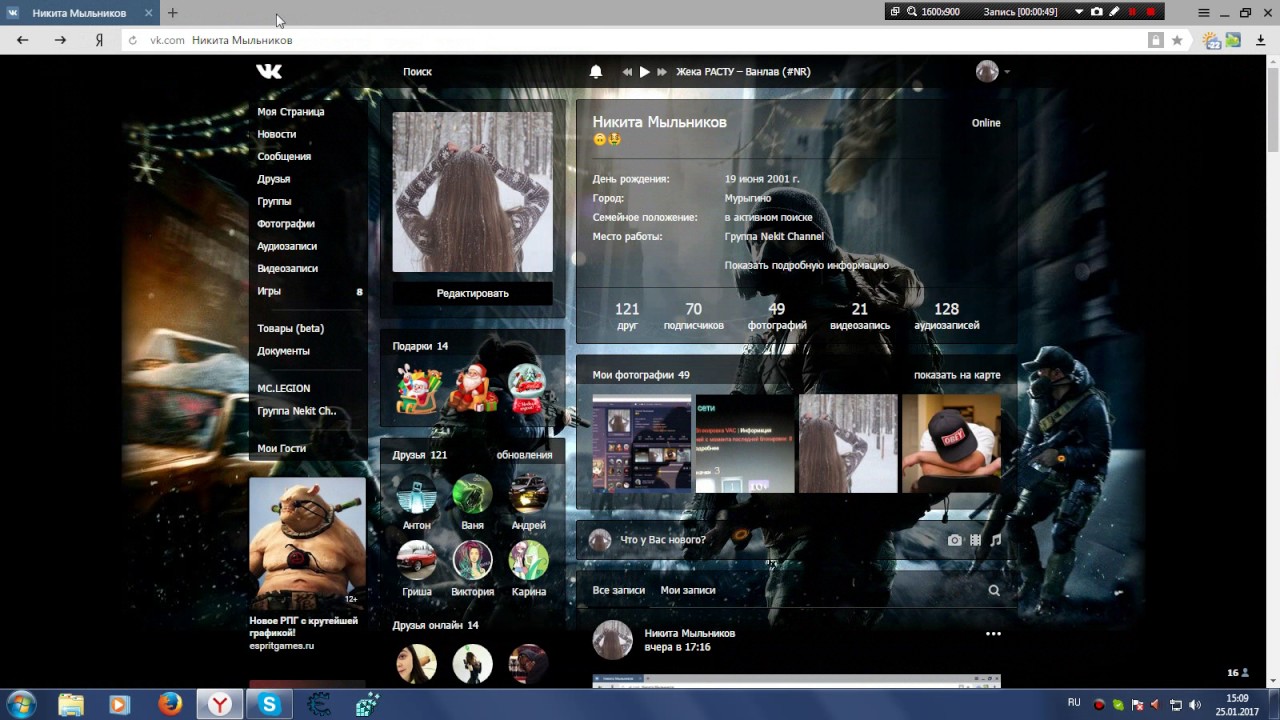
Task: Attach a photo to new post
Action: tap(955, 540)
